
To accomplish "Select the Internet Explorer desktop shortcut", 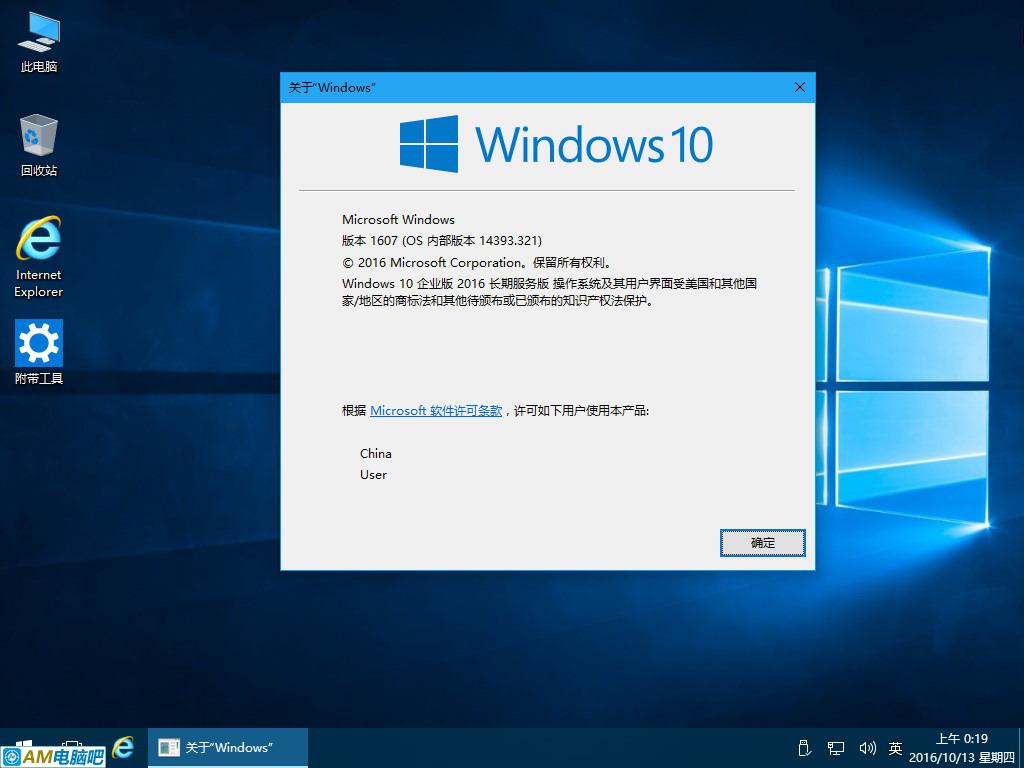I will click(39, 257).
